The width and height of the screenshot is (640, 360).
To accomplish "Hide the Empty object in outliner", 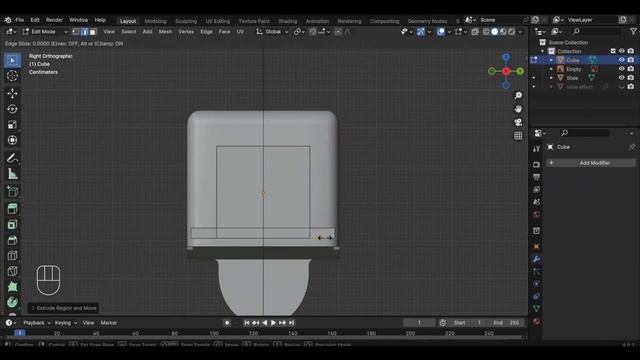I will click(621, 69).
